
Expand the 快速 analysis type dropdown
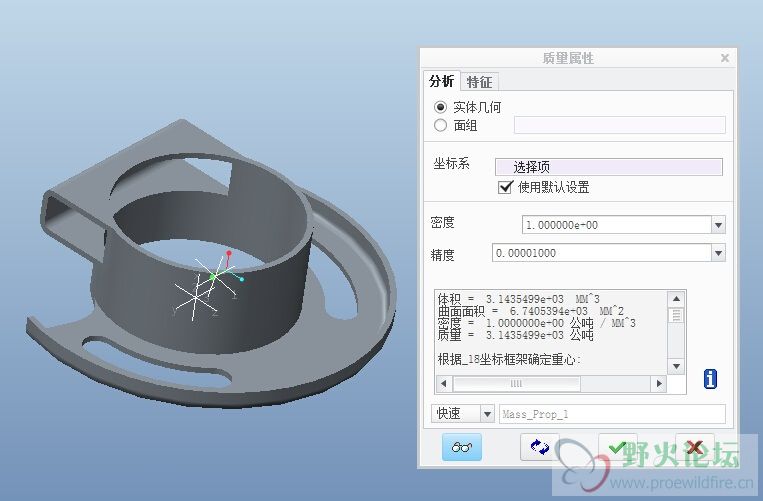pos(487,414)
